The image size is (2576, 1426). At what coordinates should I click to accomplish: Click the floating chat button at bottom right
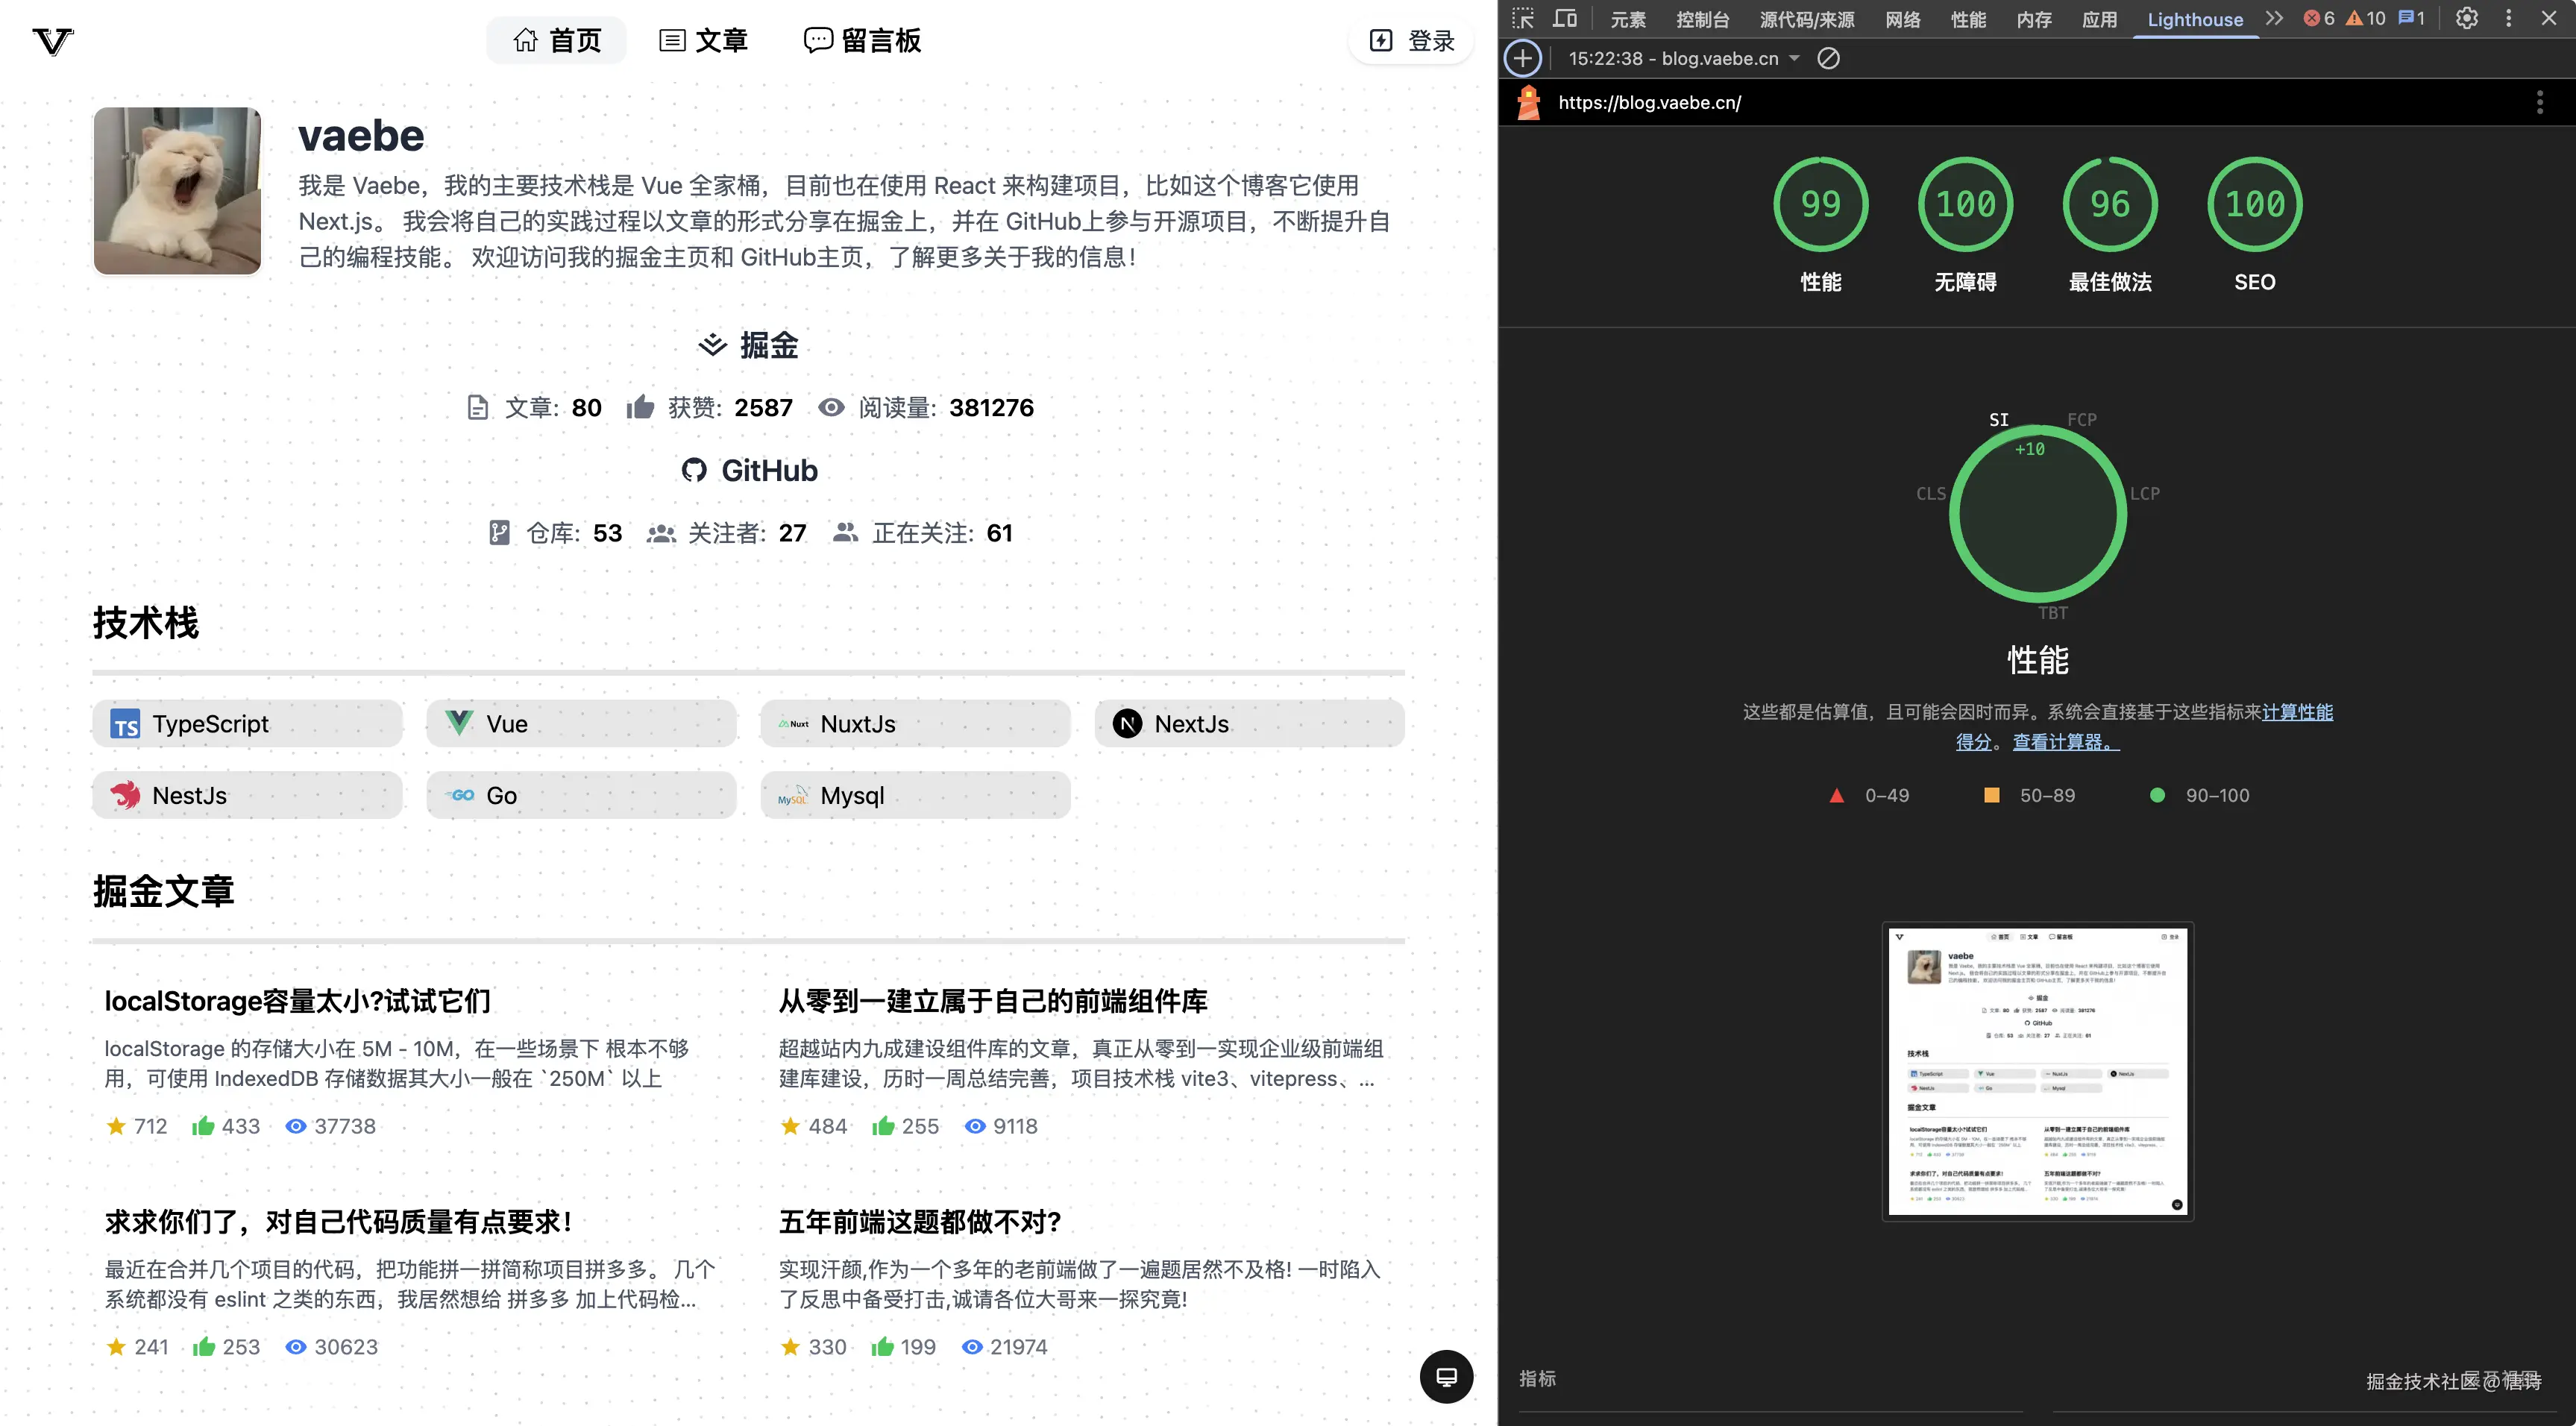(1446, 1377)
